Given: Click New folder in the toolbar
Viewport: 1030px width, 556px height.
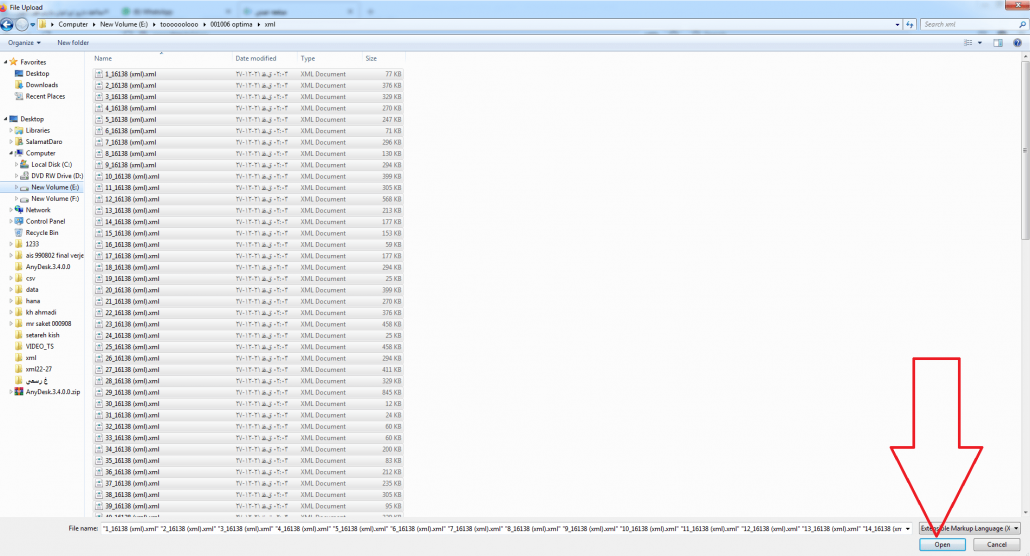Looking at the screenshot, I should click(73, 43).
